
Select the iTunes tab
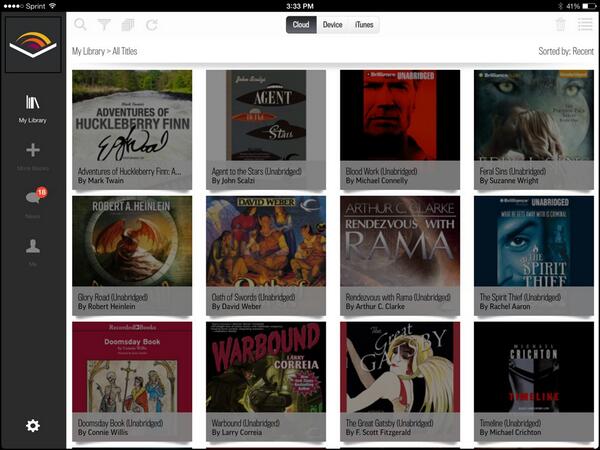click(364, 25)
